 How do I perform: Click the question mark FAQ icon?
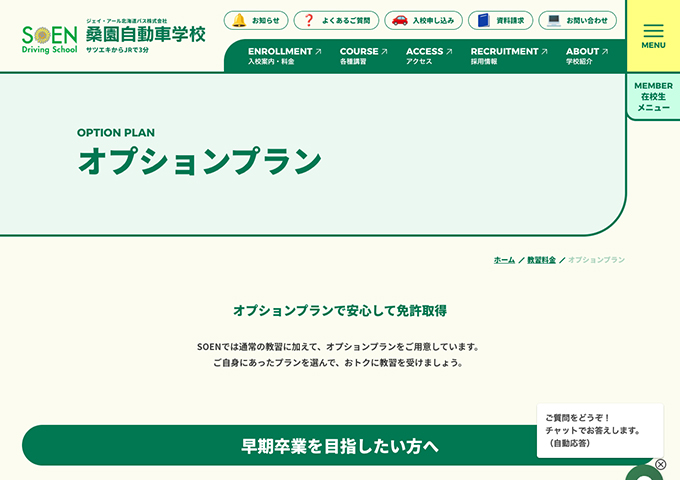tap(309, 20)
